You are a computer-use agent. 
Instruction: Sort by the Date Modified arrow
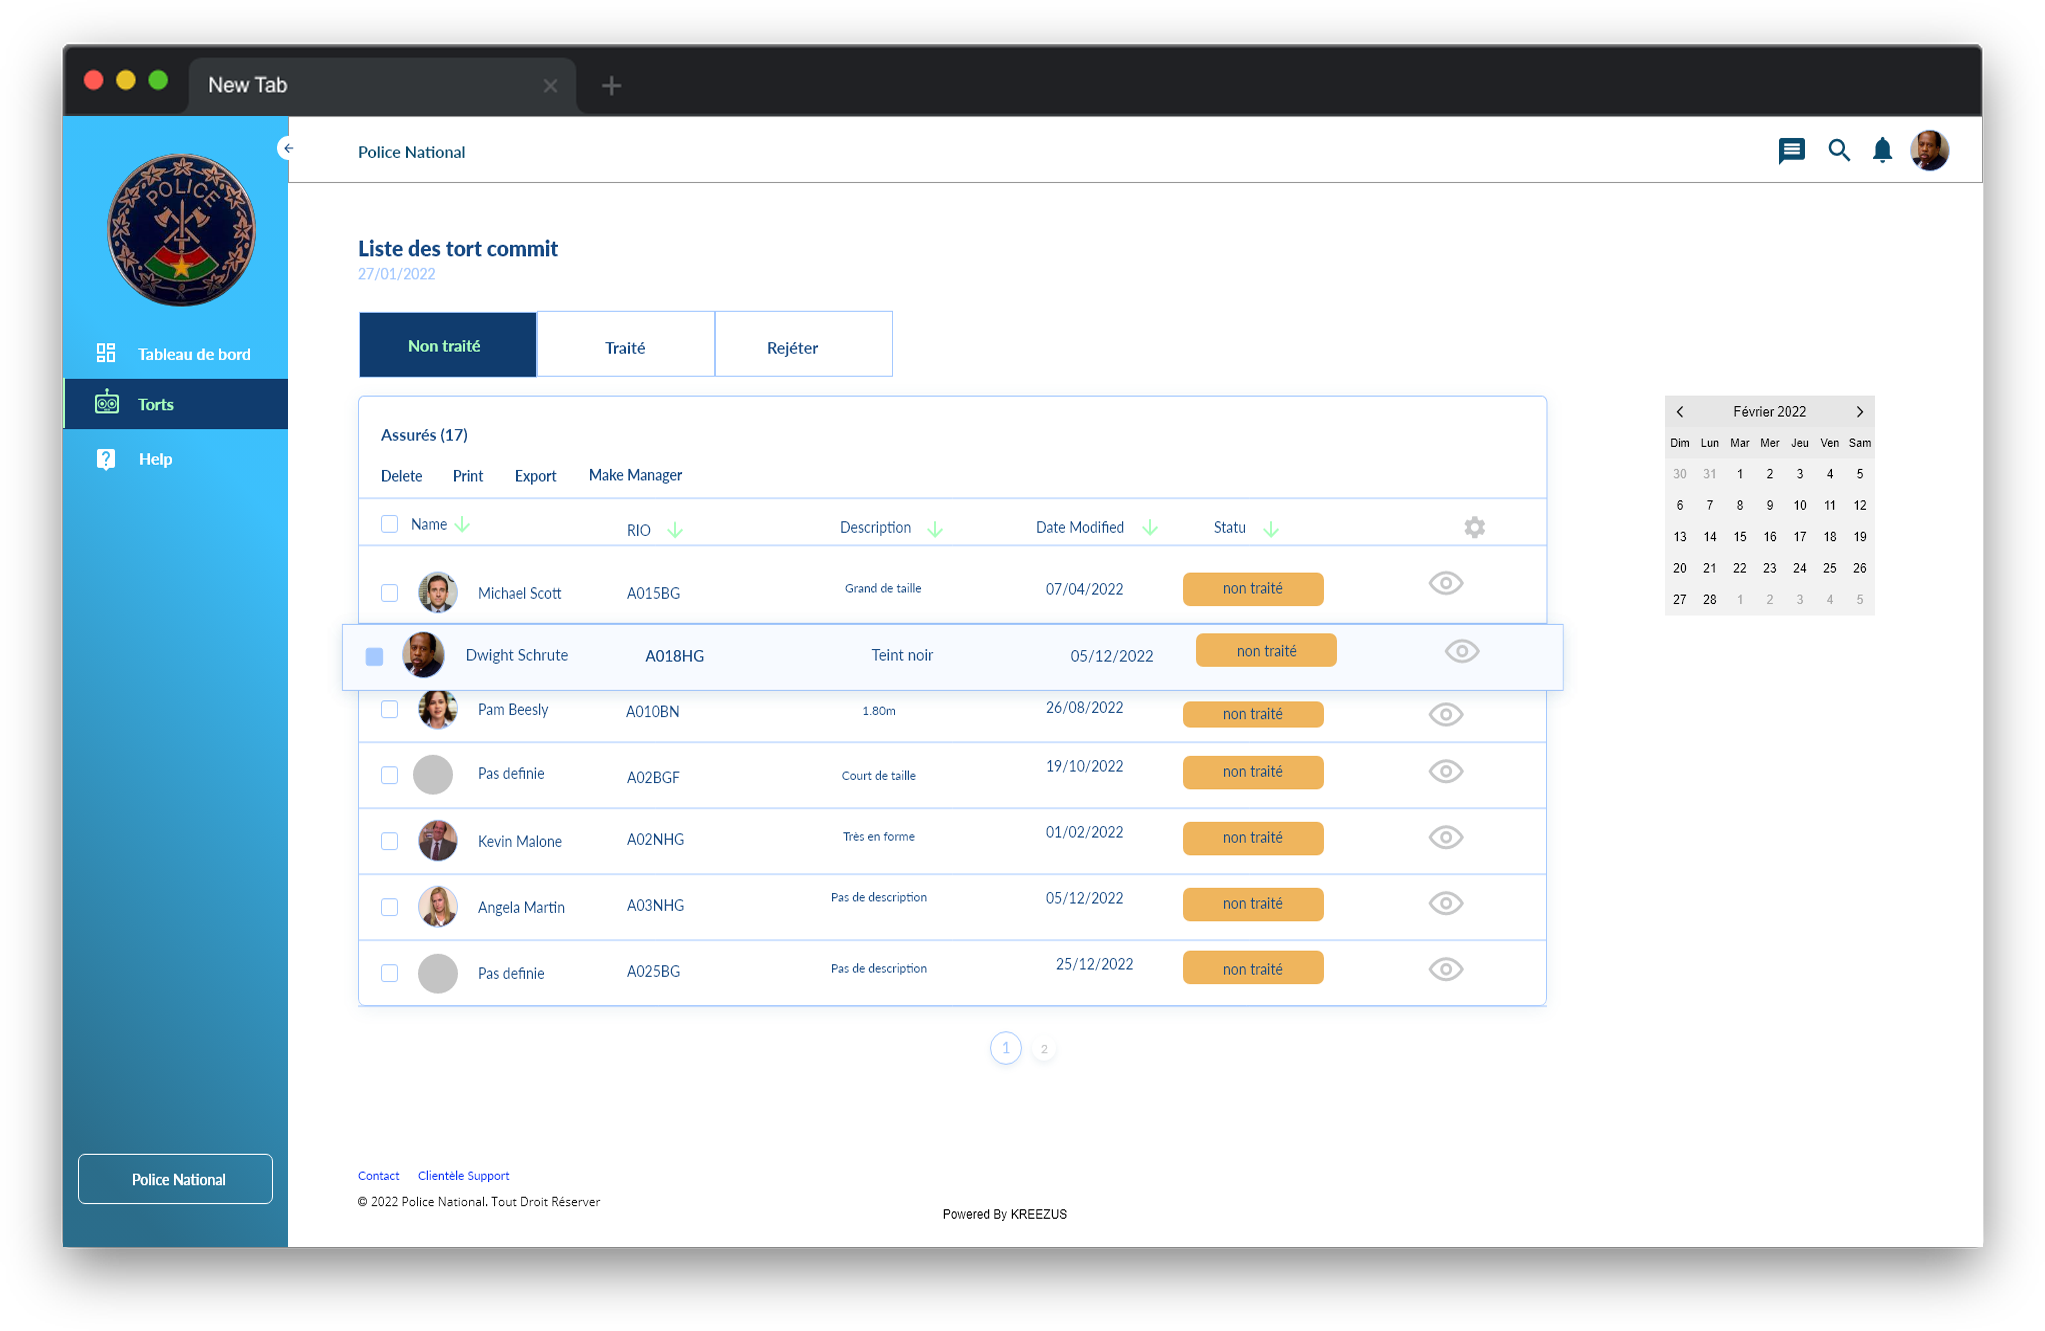pos(1150,527)
